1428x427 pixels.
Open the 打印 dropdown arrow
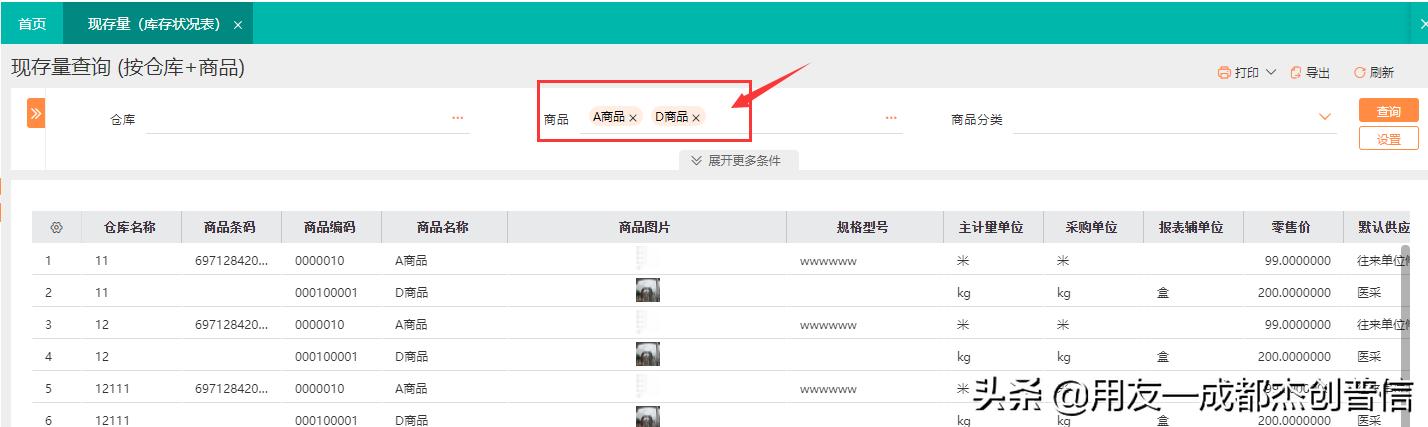tap(1271, 72)
